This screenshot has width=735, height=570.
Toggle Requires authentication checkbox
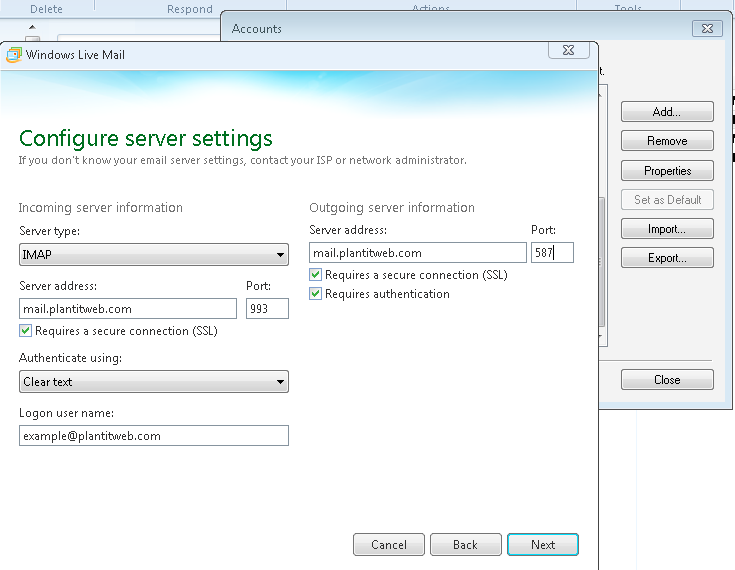coord(315,294)
